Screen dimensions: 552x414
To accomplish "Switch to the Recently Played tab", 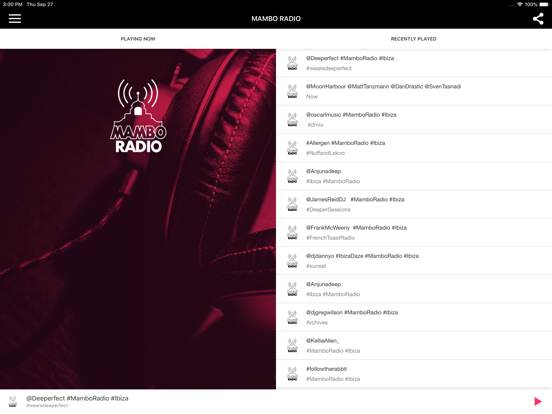I will coord(413,39).
